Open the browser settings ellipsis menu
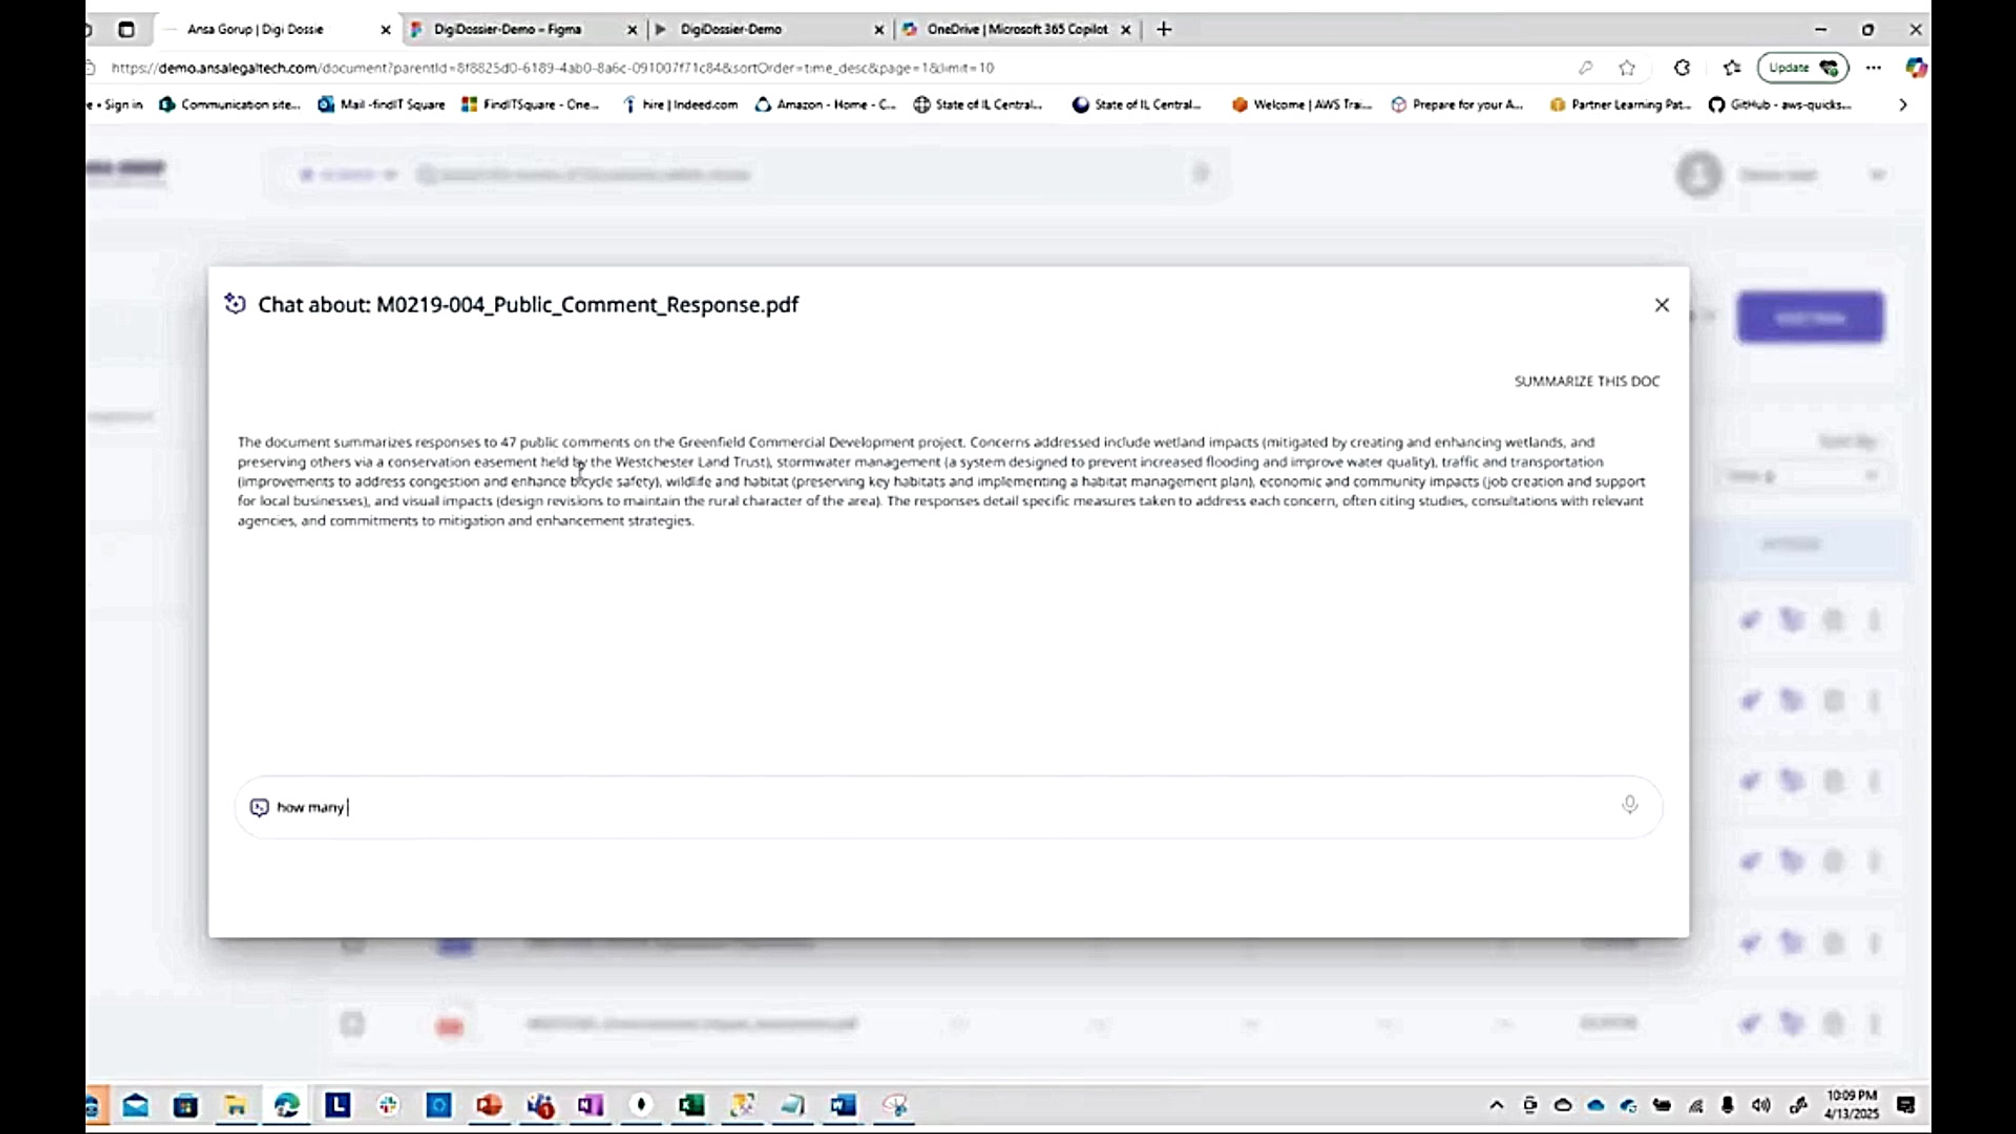 (x=1873, y=68)
